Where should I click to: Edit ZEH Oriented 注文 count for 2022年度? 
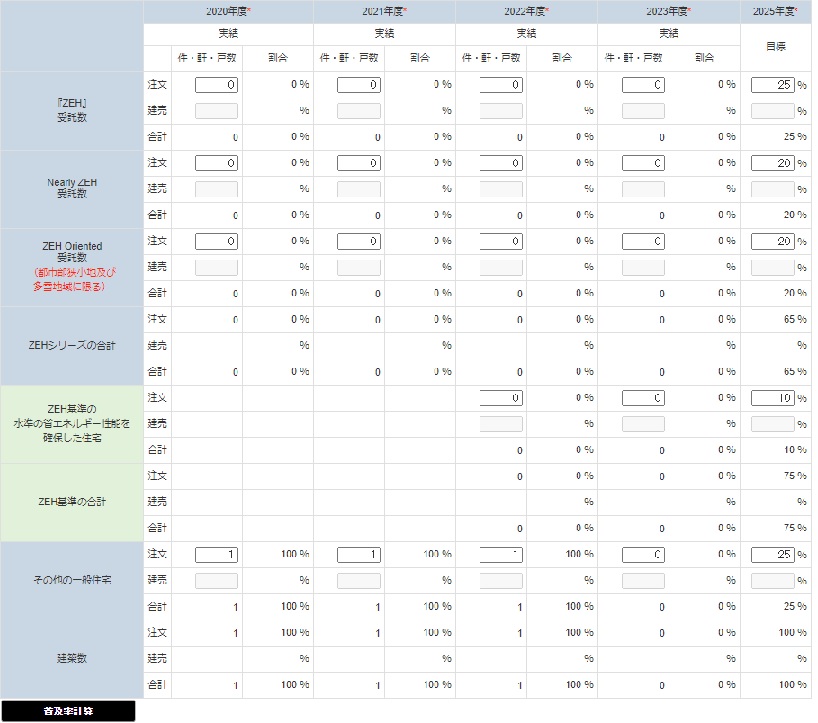coord(501,241)
